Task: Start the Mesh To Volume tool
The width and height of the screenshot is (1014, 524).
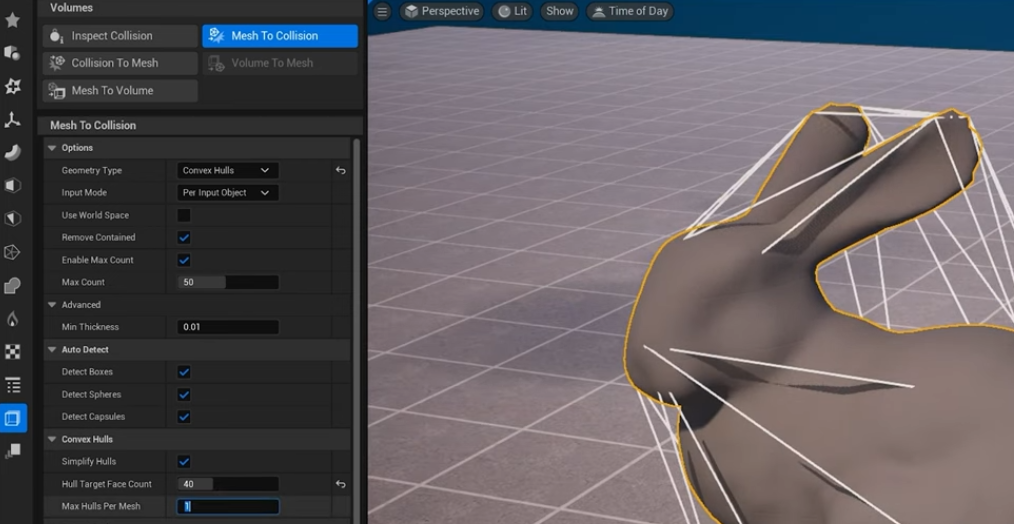Action: 120,91
